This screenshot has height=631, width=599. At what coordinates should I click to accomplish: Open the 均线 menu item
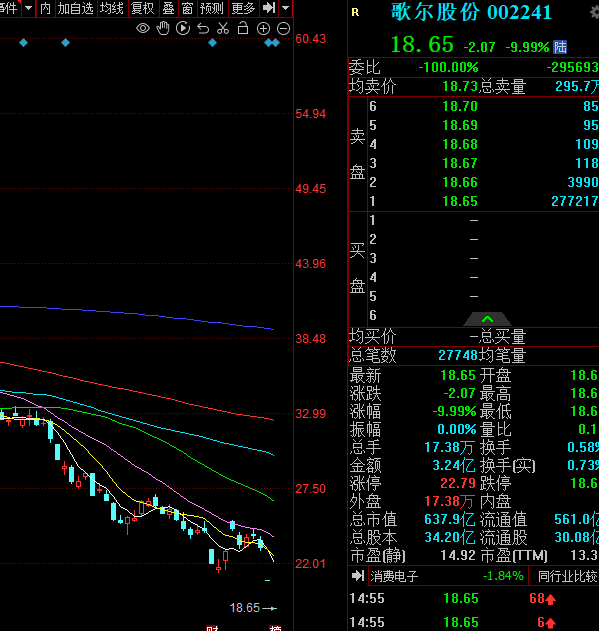point(112,8)
